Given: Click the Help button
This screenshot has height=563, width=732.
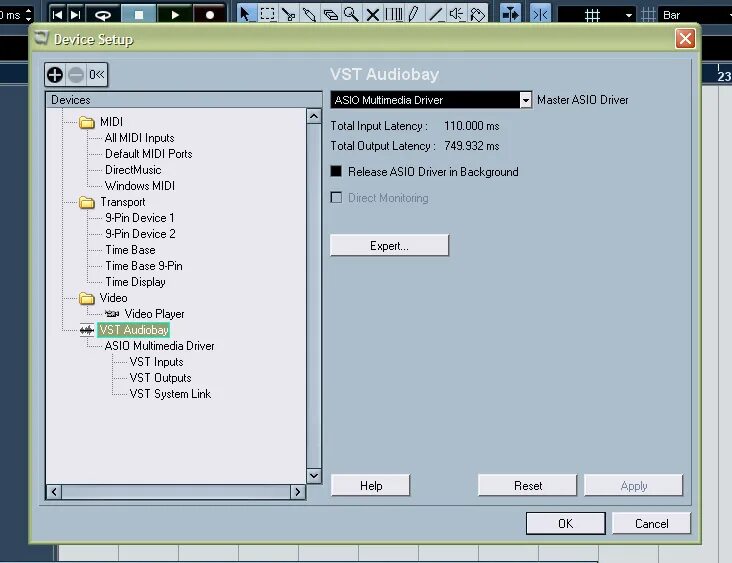Looking at the screenshot, I should 371,486.
